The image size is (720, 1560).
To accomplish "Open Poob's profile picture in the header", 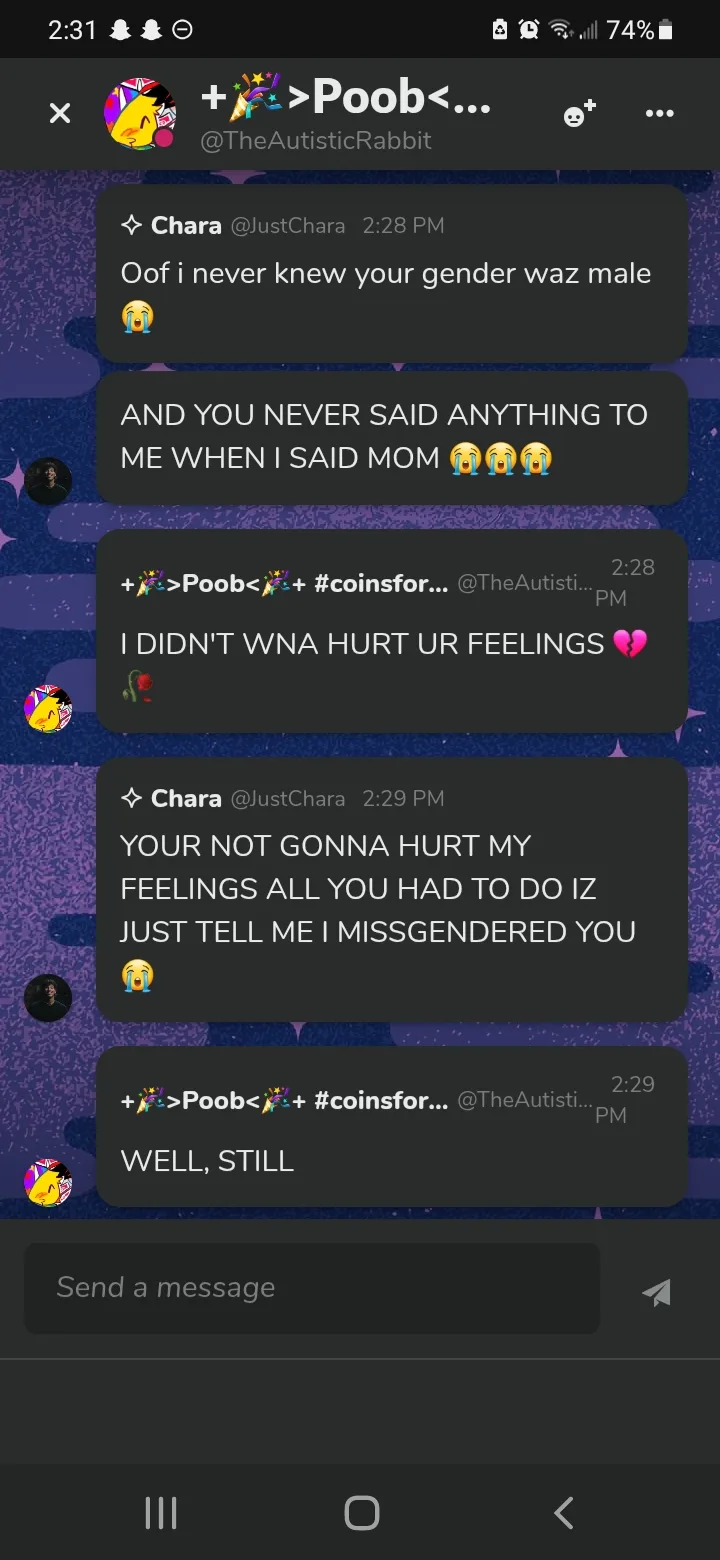I will click(141, 115).
